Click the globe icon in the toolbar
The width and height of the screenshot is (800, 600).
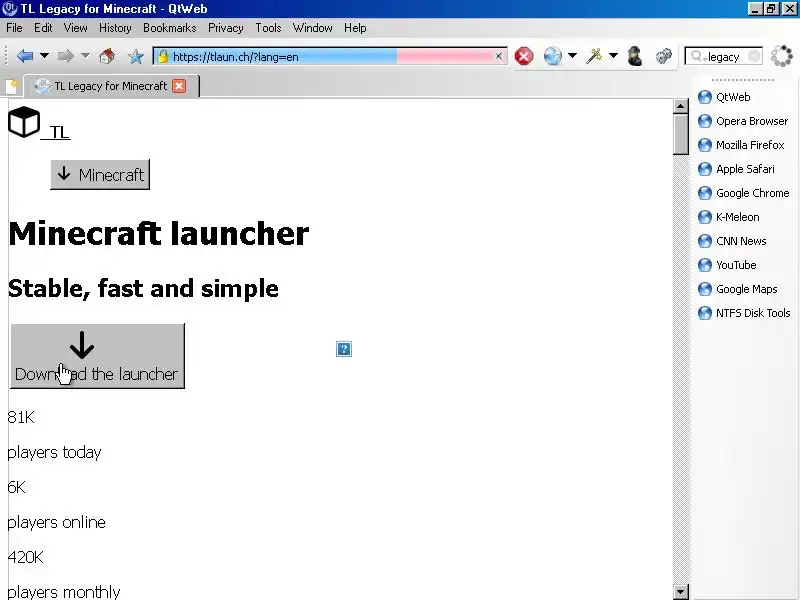(553, 56)
